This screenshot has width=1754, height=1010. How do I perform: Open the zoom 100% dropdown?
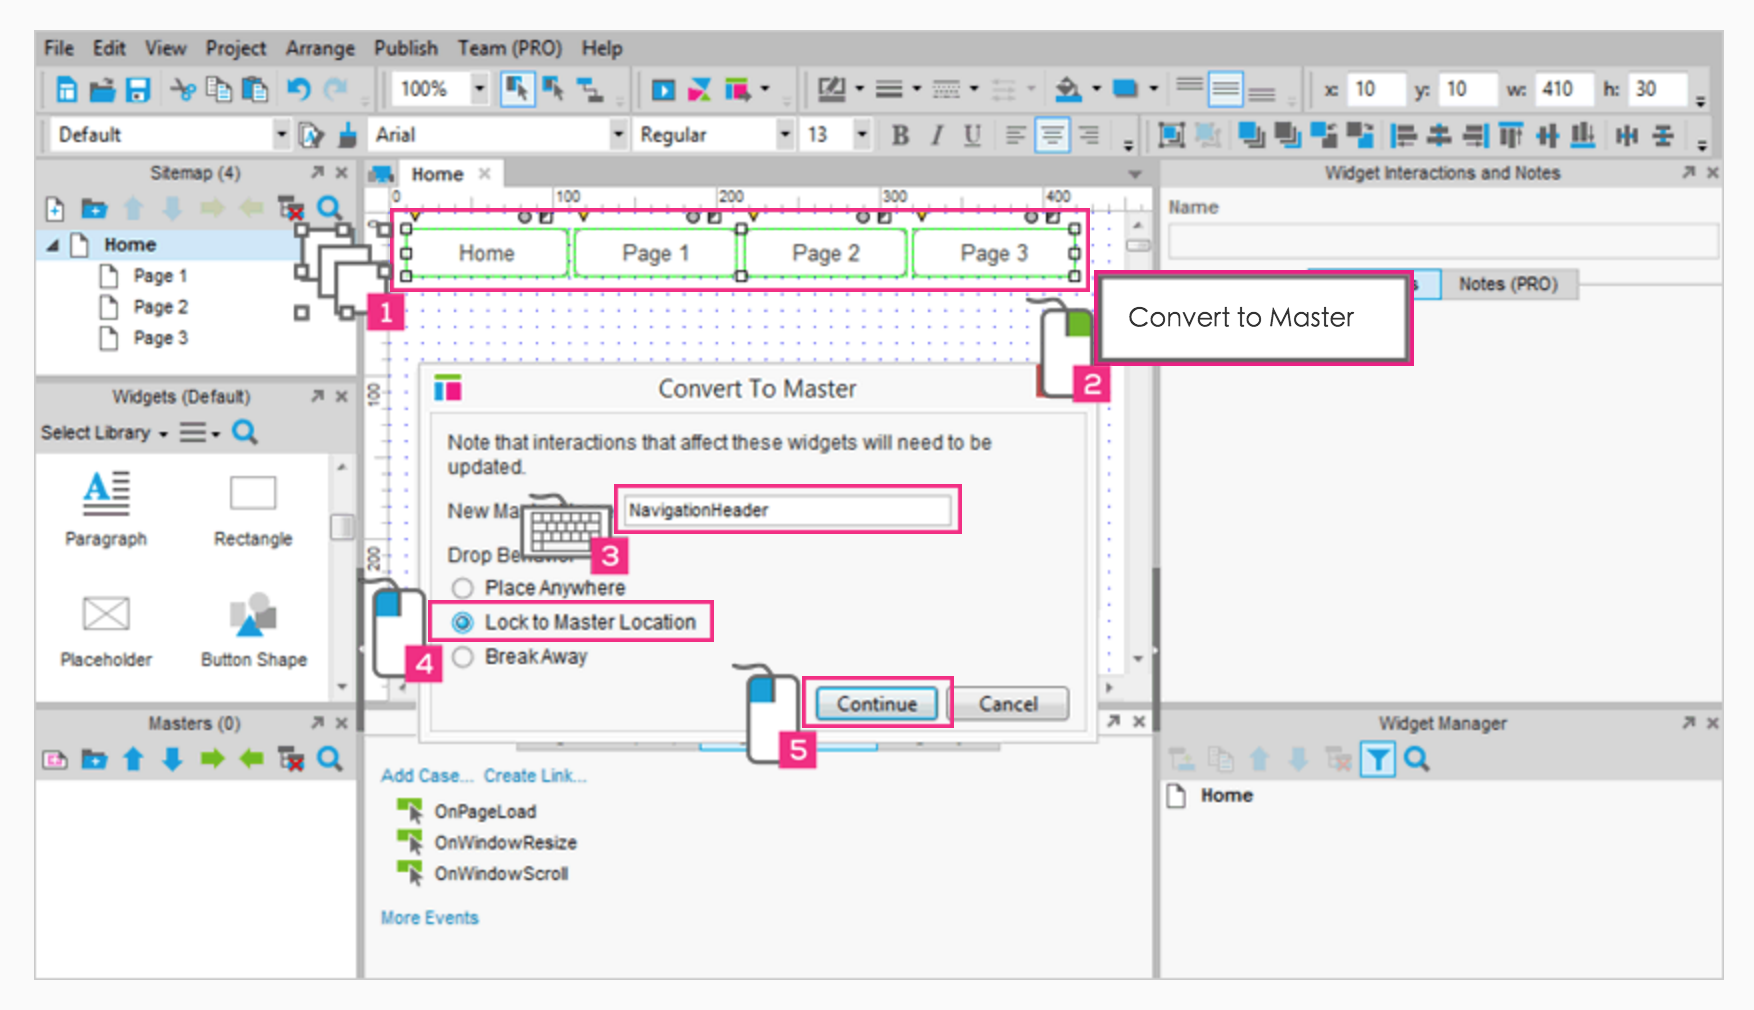click(x=479, y=89)
